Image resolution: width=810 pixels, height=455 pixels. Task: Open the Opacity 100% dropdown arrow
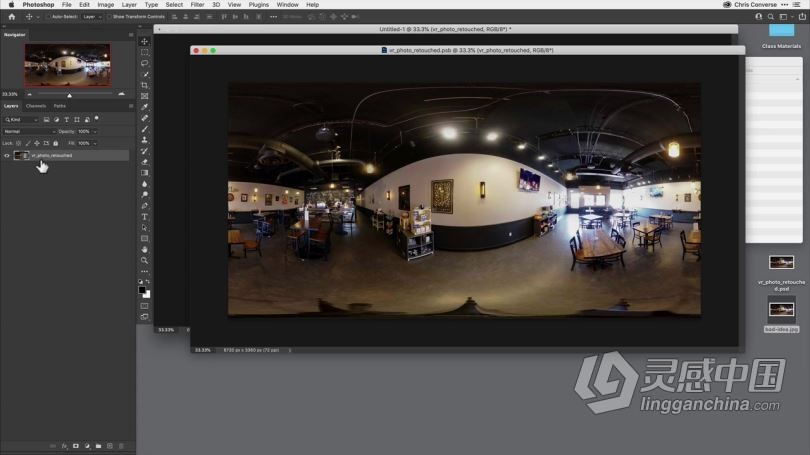point(95,132)
